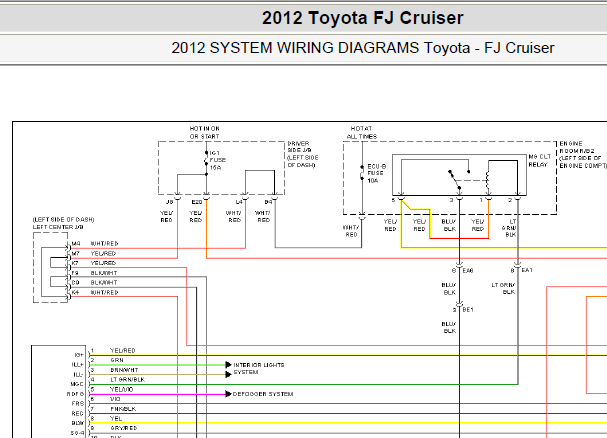607x438 pixels.
Task: Select the FRS pin label
Action: pos(77,404)
